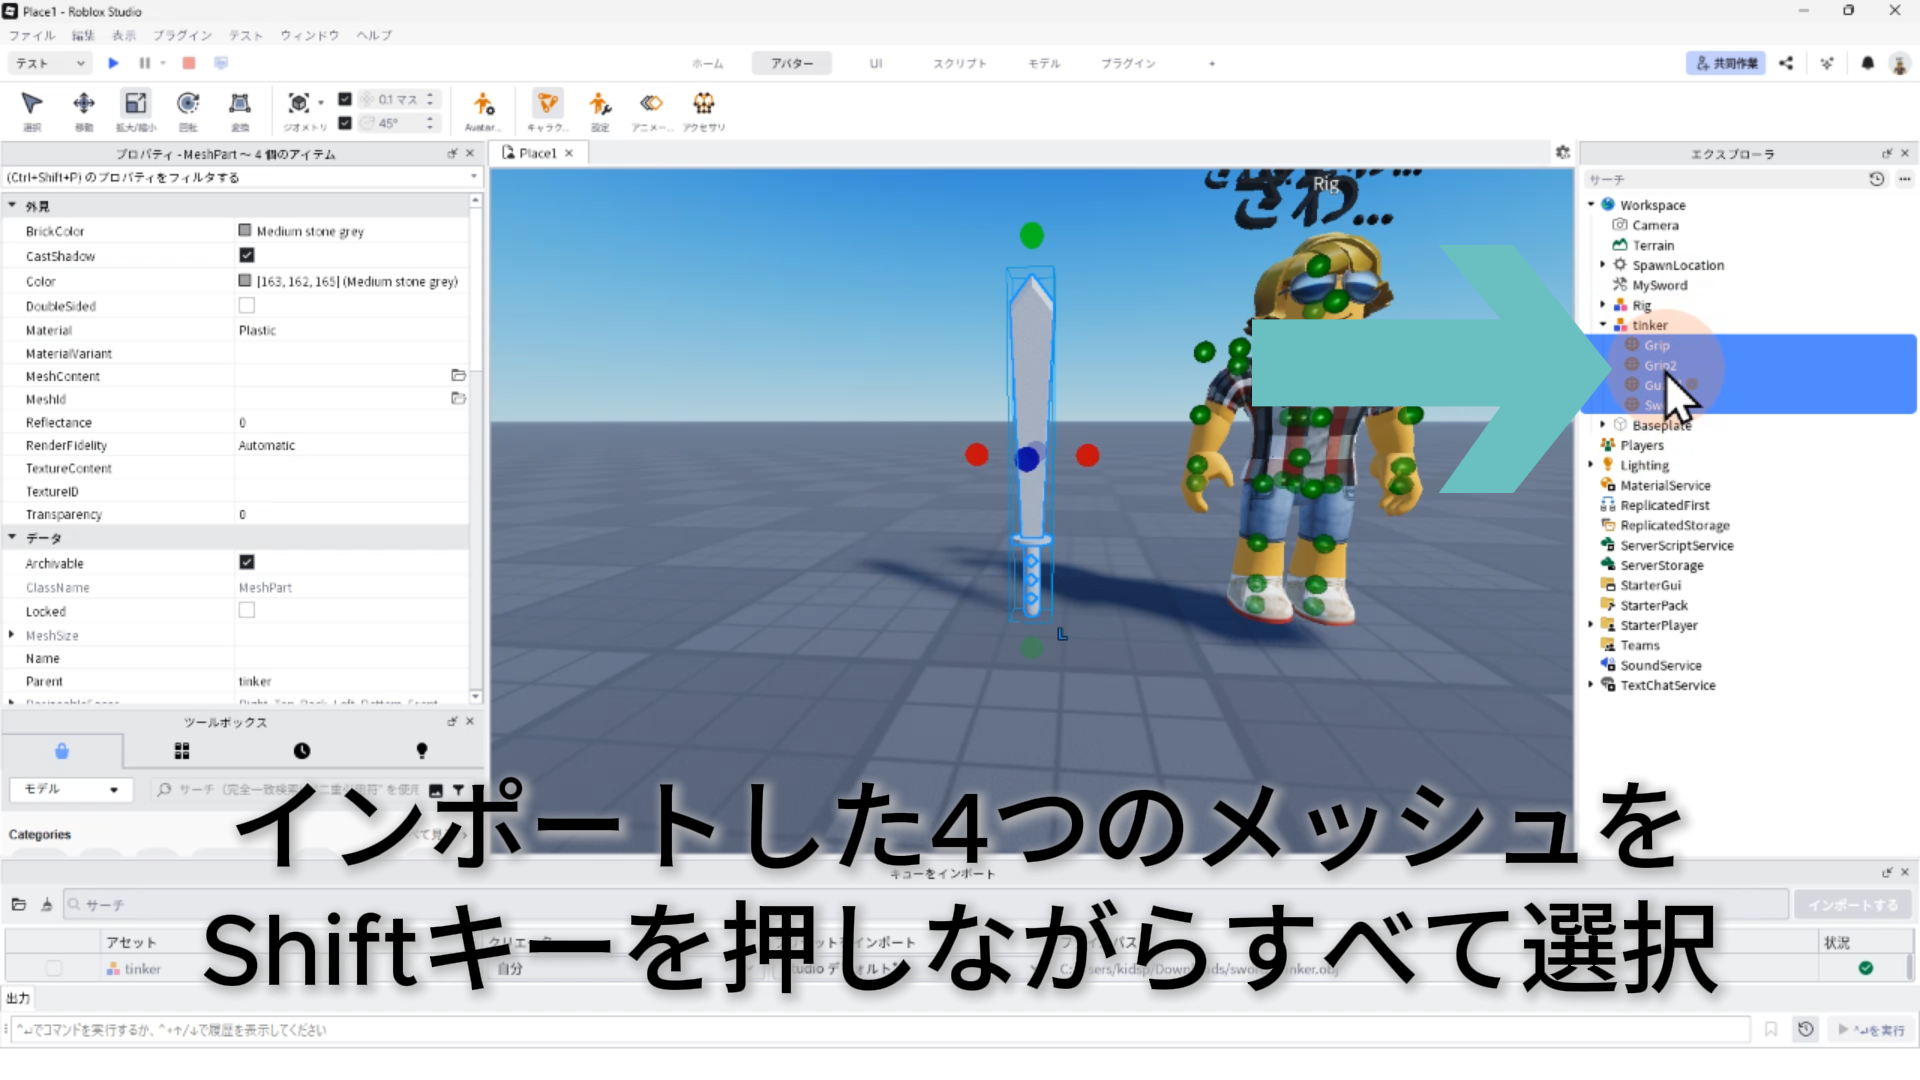The image size is (1920, 1080).
Task: Collapse the tinker model in Explorer
Action: [1603, 325]
